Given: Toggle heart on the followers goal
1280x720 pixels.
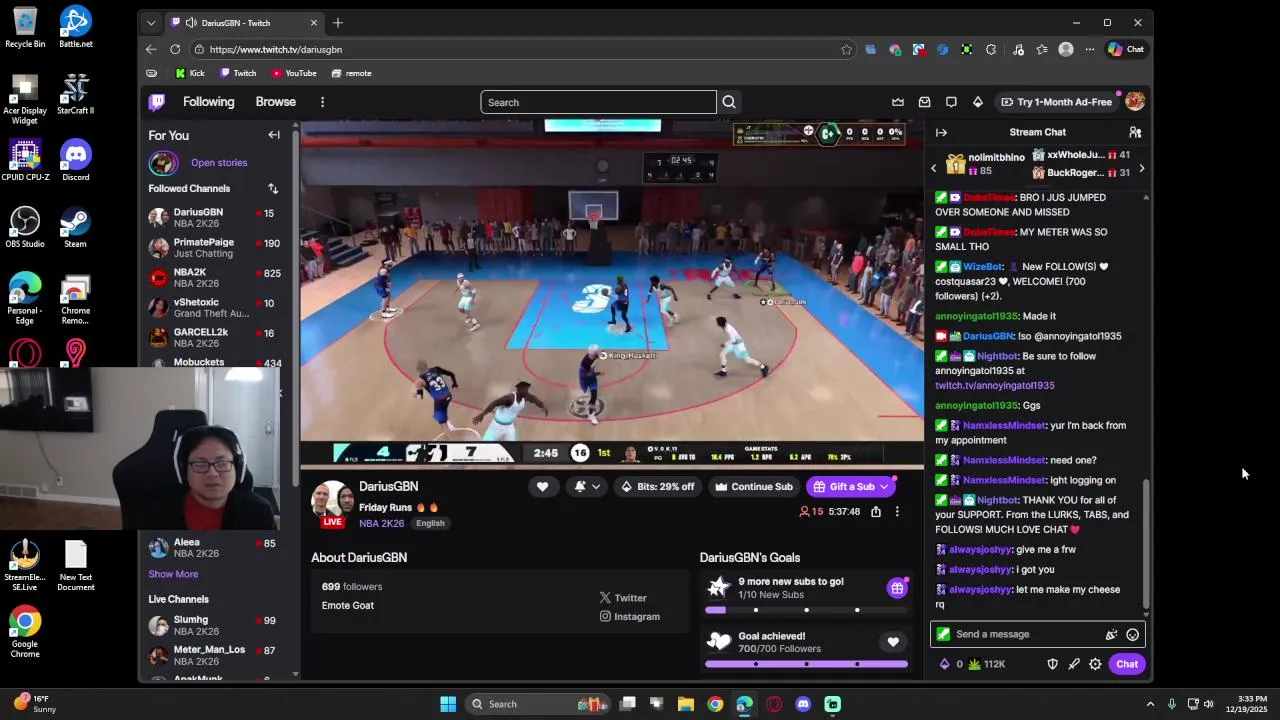Looking at the screenshot, I should (x=893, y=642).
